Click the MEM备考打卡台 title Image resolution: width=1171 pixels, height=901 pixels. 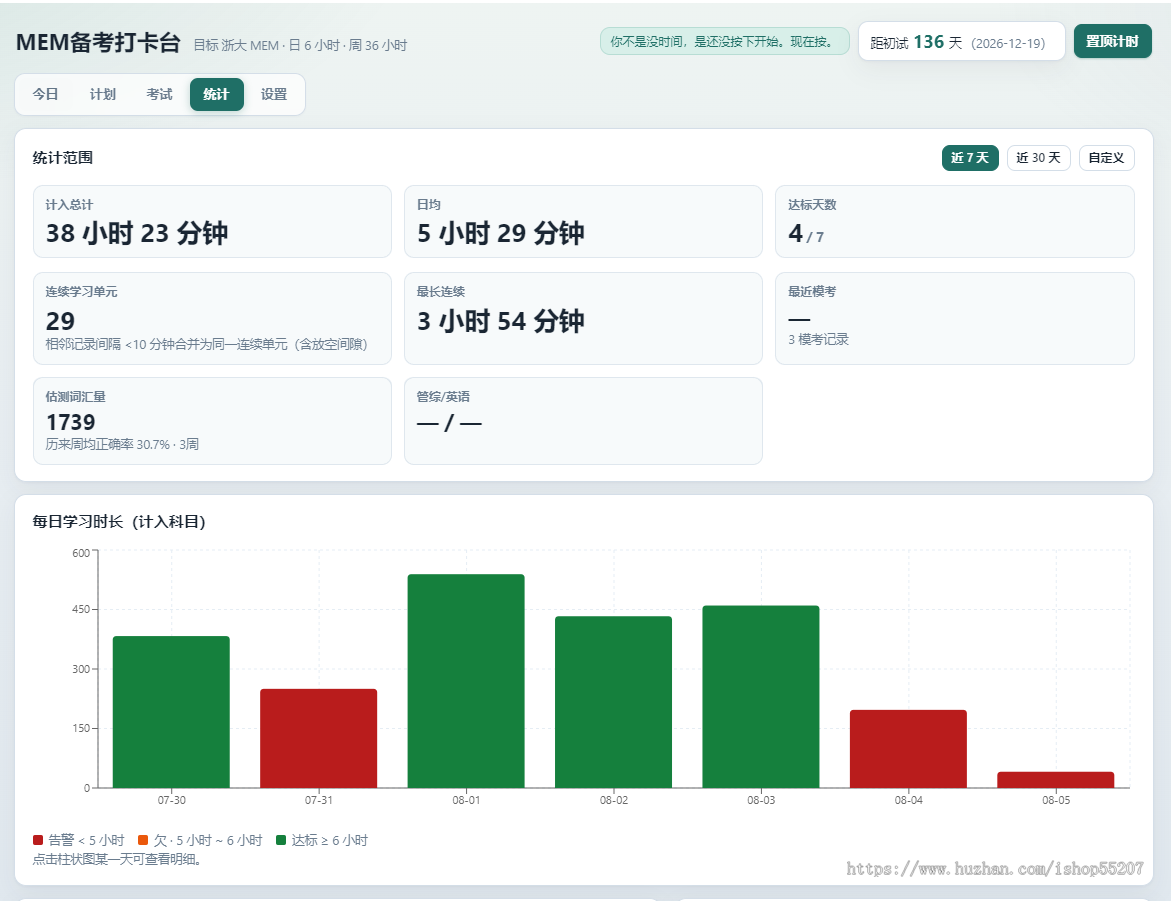98,43
